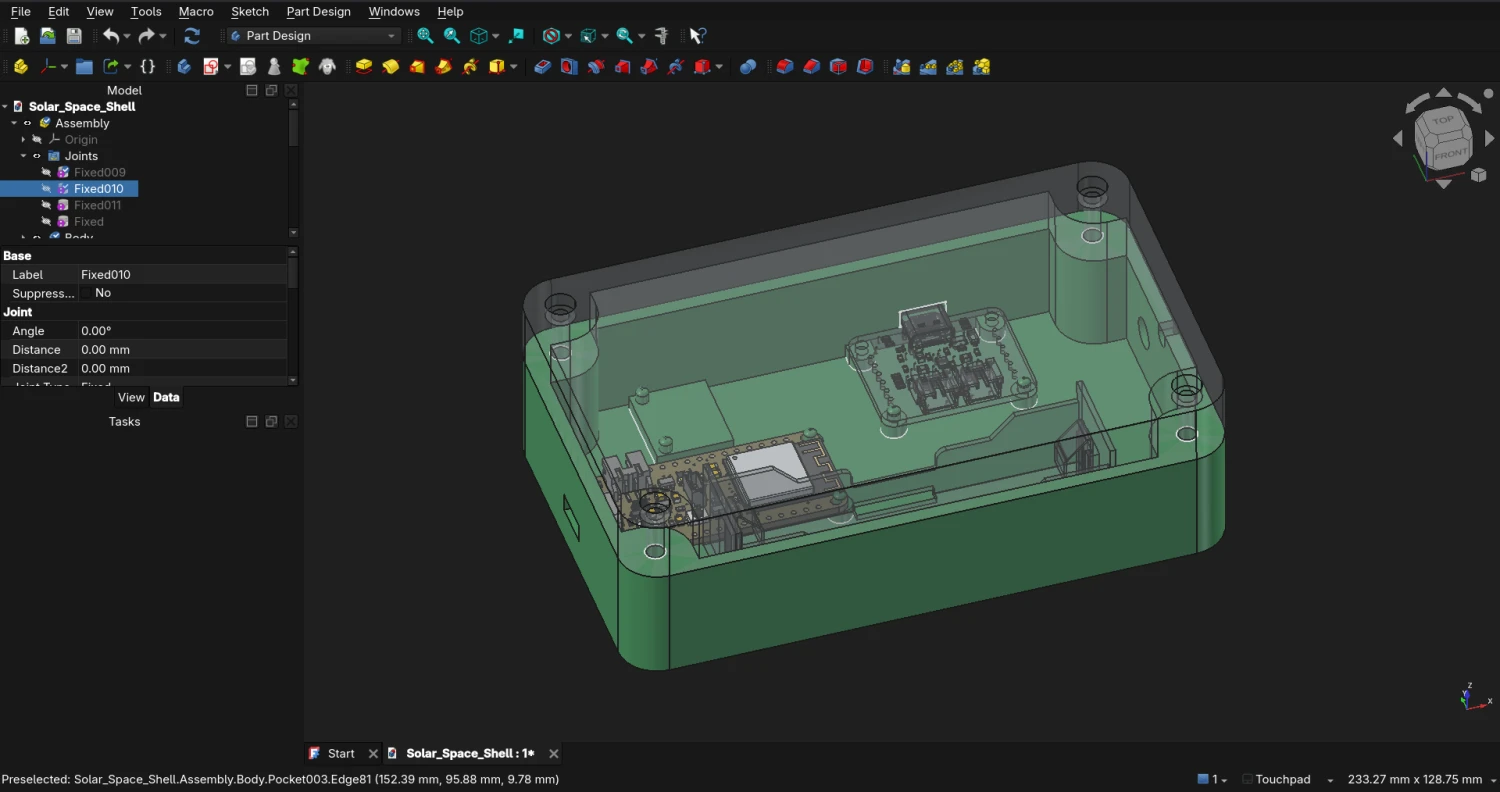Click the Pad extrude tool
1500x792 pixels.
pos(364,67)
